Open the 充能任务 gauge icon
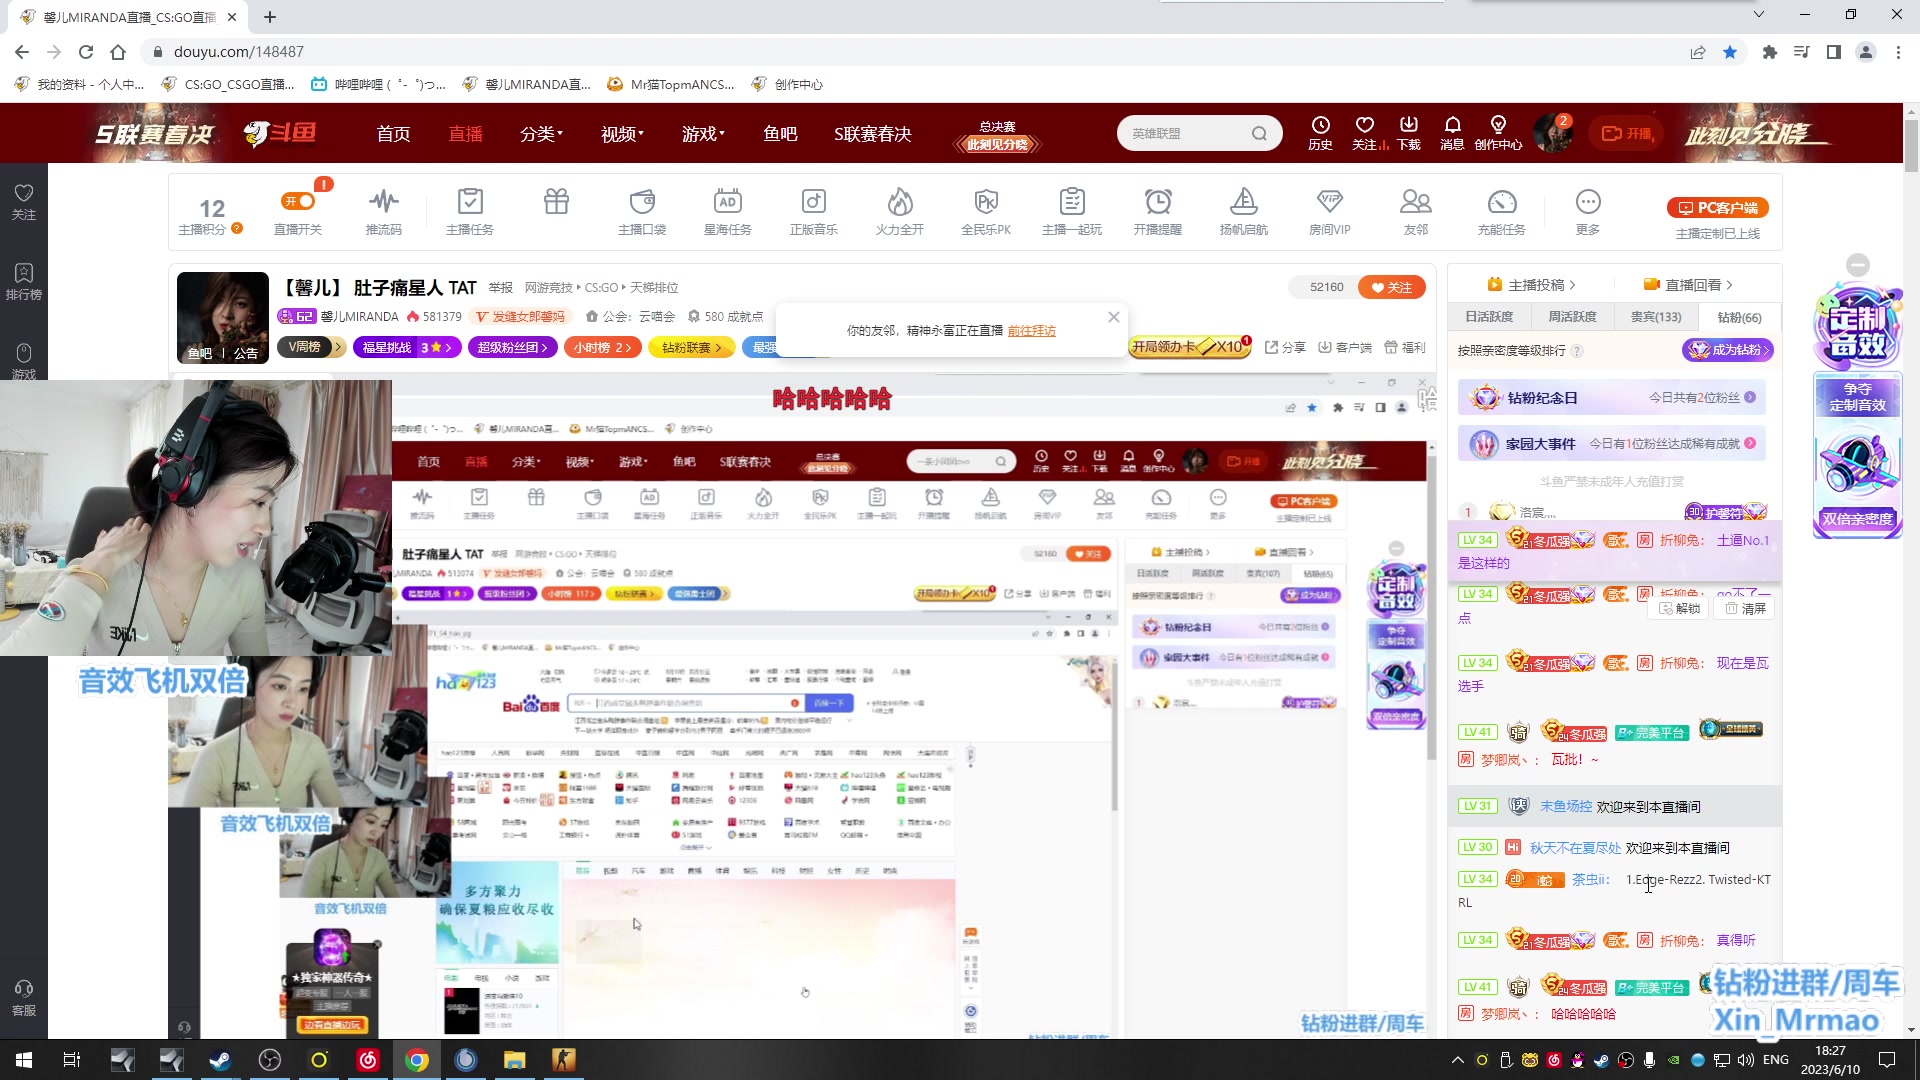Image resolution: width=1920 pixels, height=1080 pixels. (x=1502, y=202)
